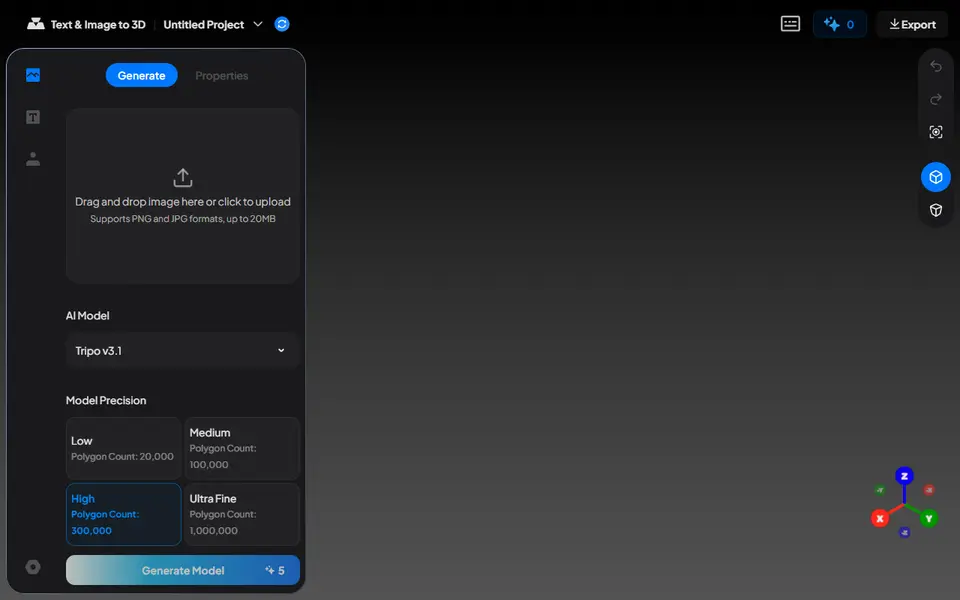Viewport: 960px width, 600px height.
Task: Open settings hexagon icon in sidebar
Action: click(x=33, y=567)
